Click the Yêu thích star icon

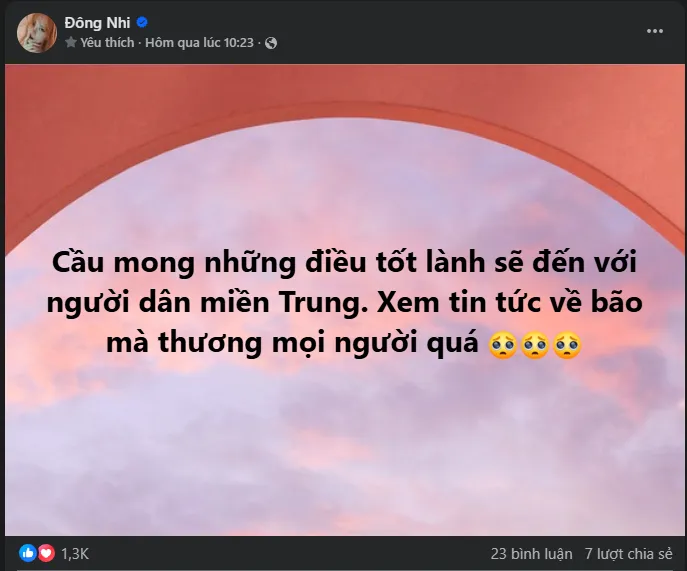pyautogui.click(x=71, y=42)
